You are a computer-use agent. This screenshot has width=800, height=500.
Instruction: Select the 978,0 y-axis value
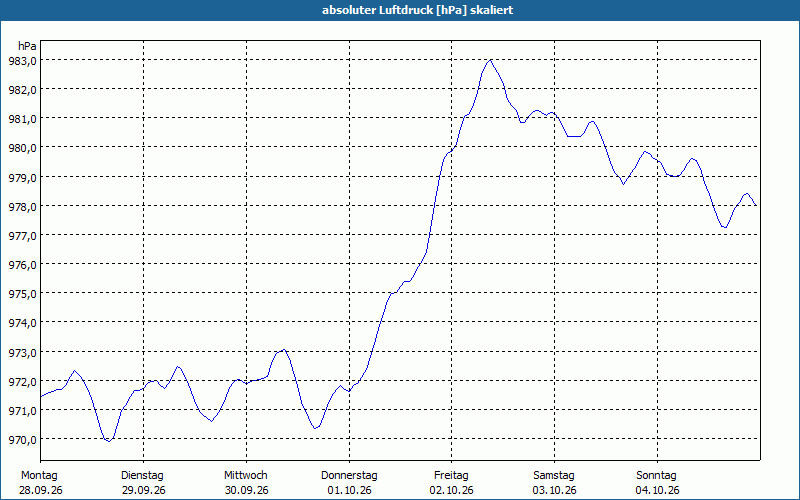coord(24,207)
